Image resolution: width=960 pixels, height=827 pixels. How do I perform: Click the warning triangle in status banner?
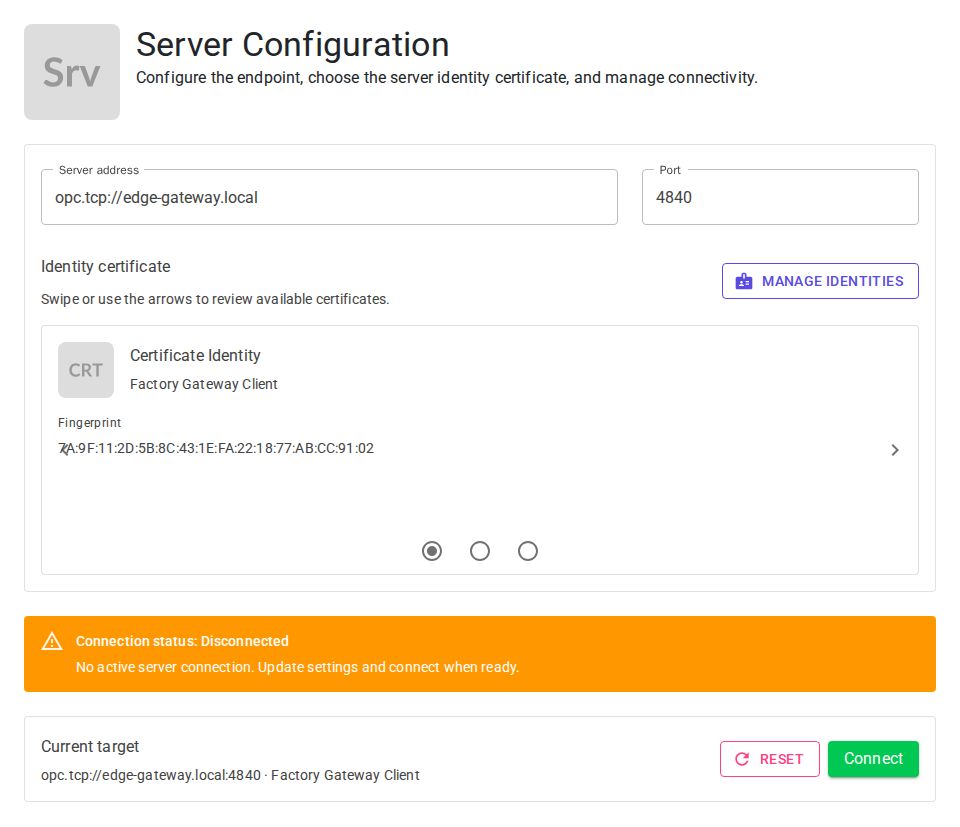52,641
